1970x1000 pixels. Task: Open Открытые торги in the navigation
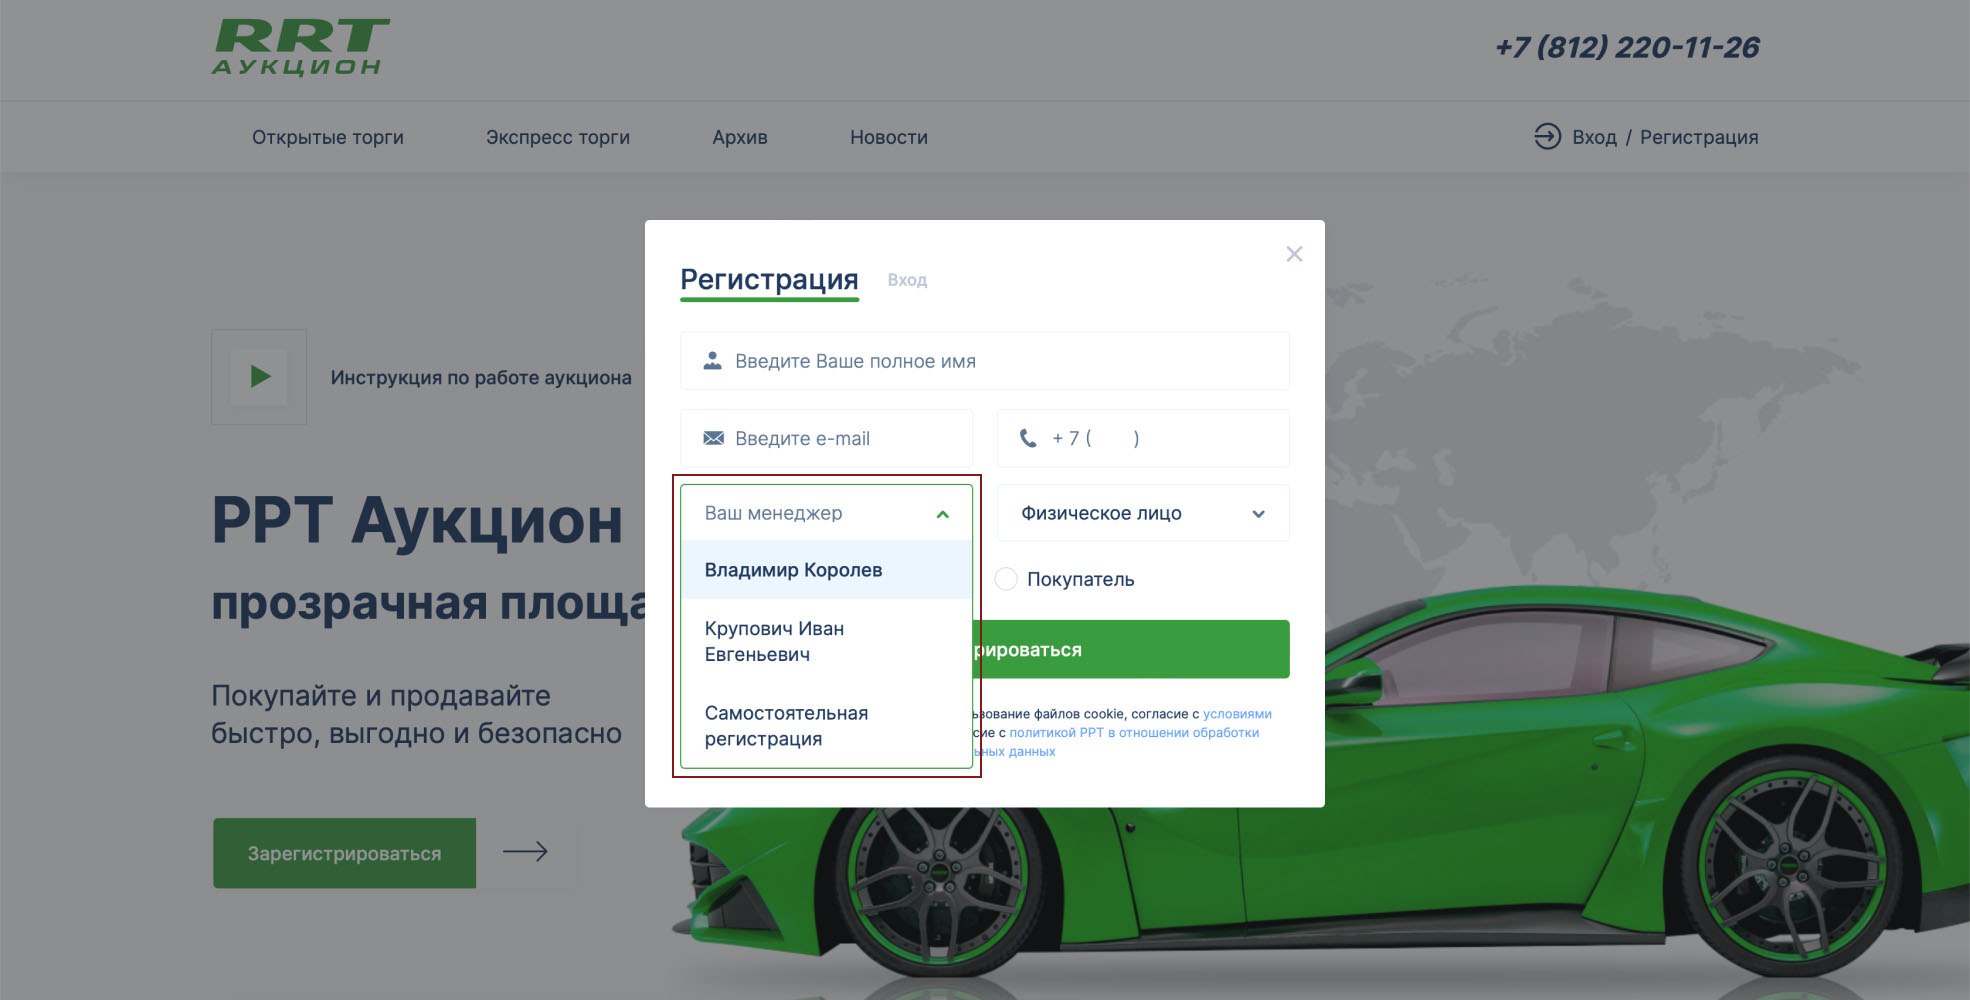point(328,137)
